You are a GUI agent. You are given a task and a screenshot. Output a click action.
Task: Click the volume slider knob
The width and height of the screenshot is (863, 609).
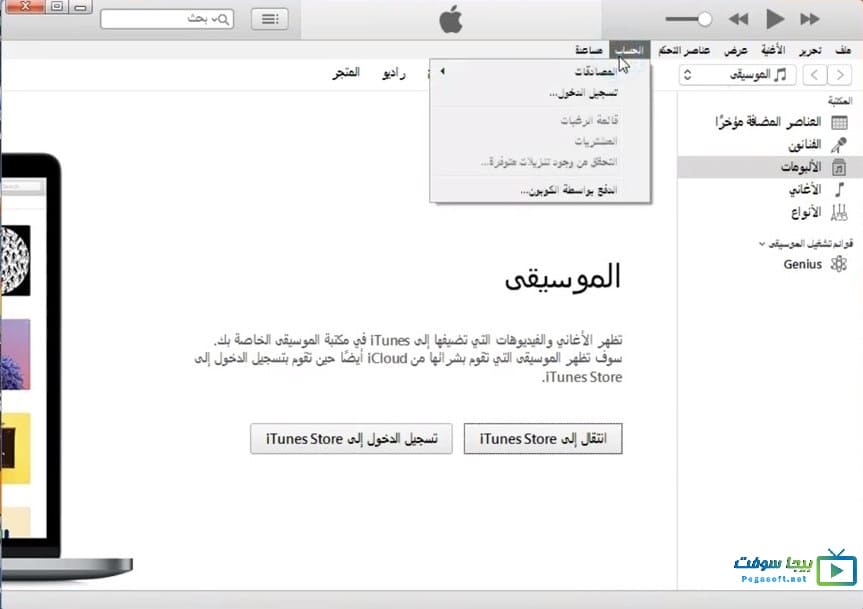point(705,19)
